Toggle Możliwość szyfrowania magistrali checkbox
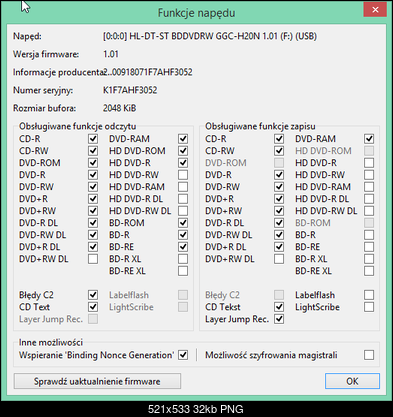393x417 pixels. tap(369, 355)
